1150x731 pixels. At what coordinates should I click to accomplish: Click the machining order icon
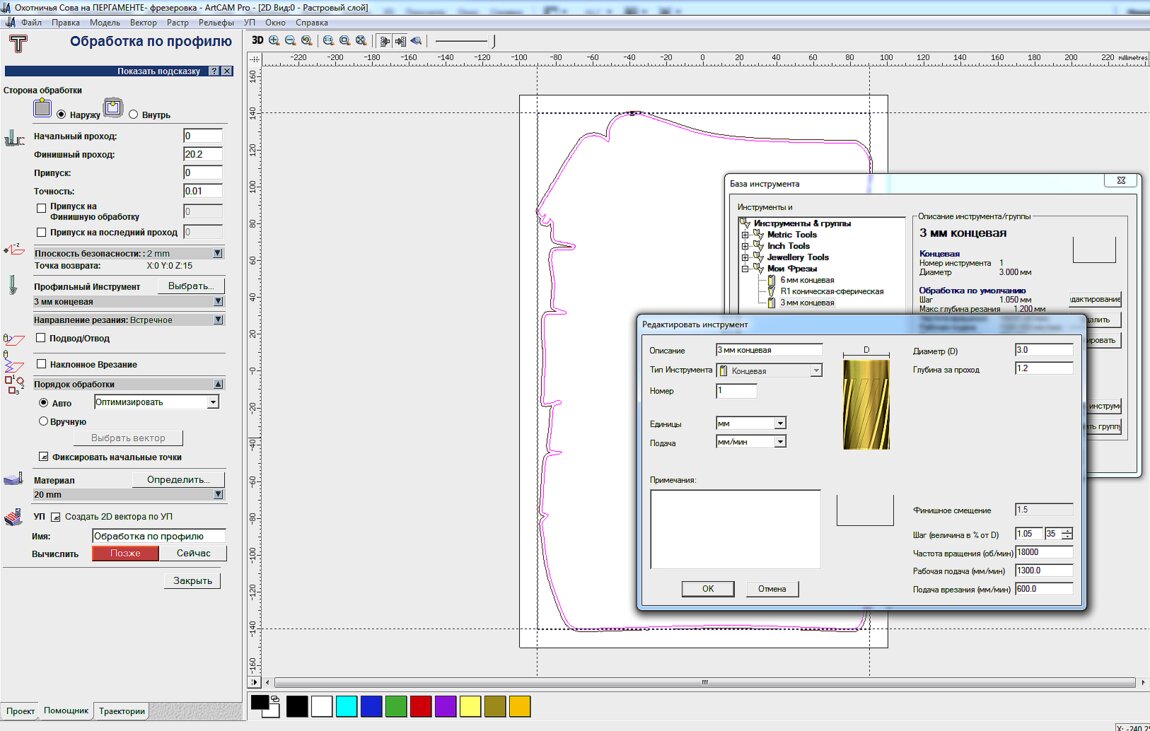tap(15, 385)
